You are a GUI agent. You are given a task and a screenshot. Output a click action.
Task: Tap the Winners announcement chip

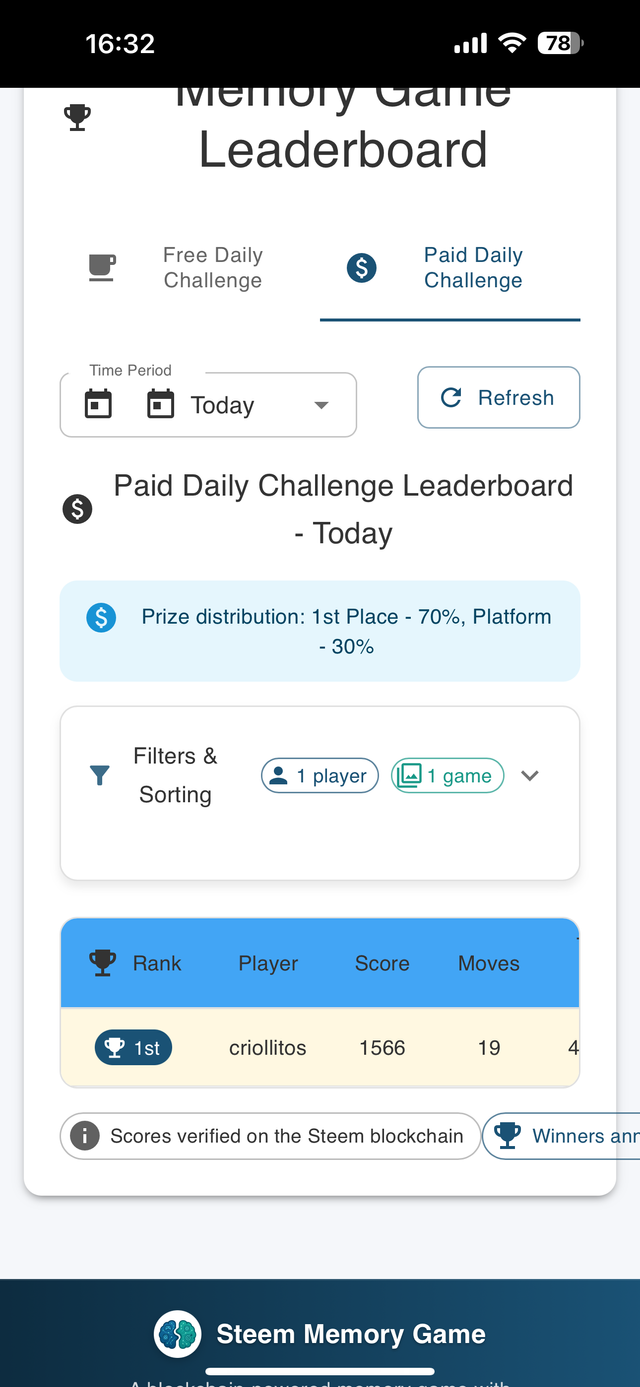click(561, 1136)
